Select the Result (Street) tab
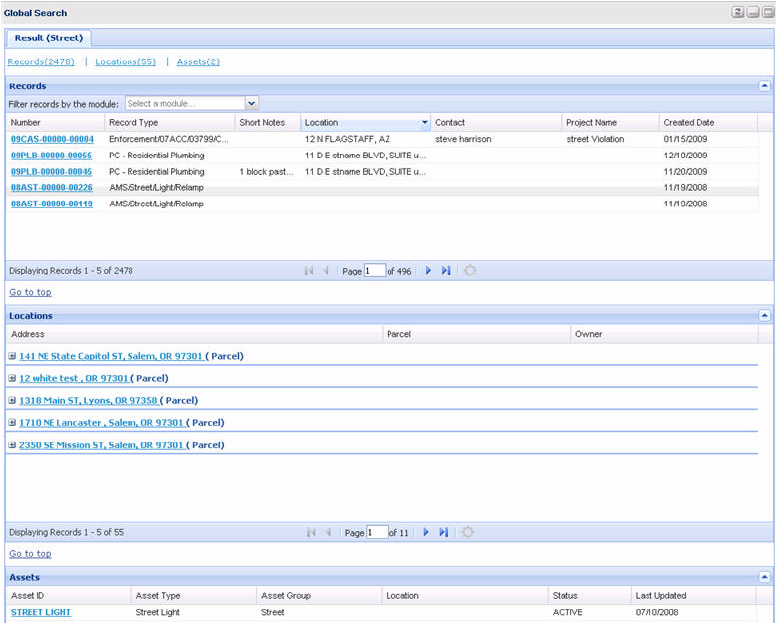776x627 pixels. (49, 38)
